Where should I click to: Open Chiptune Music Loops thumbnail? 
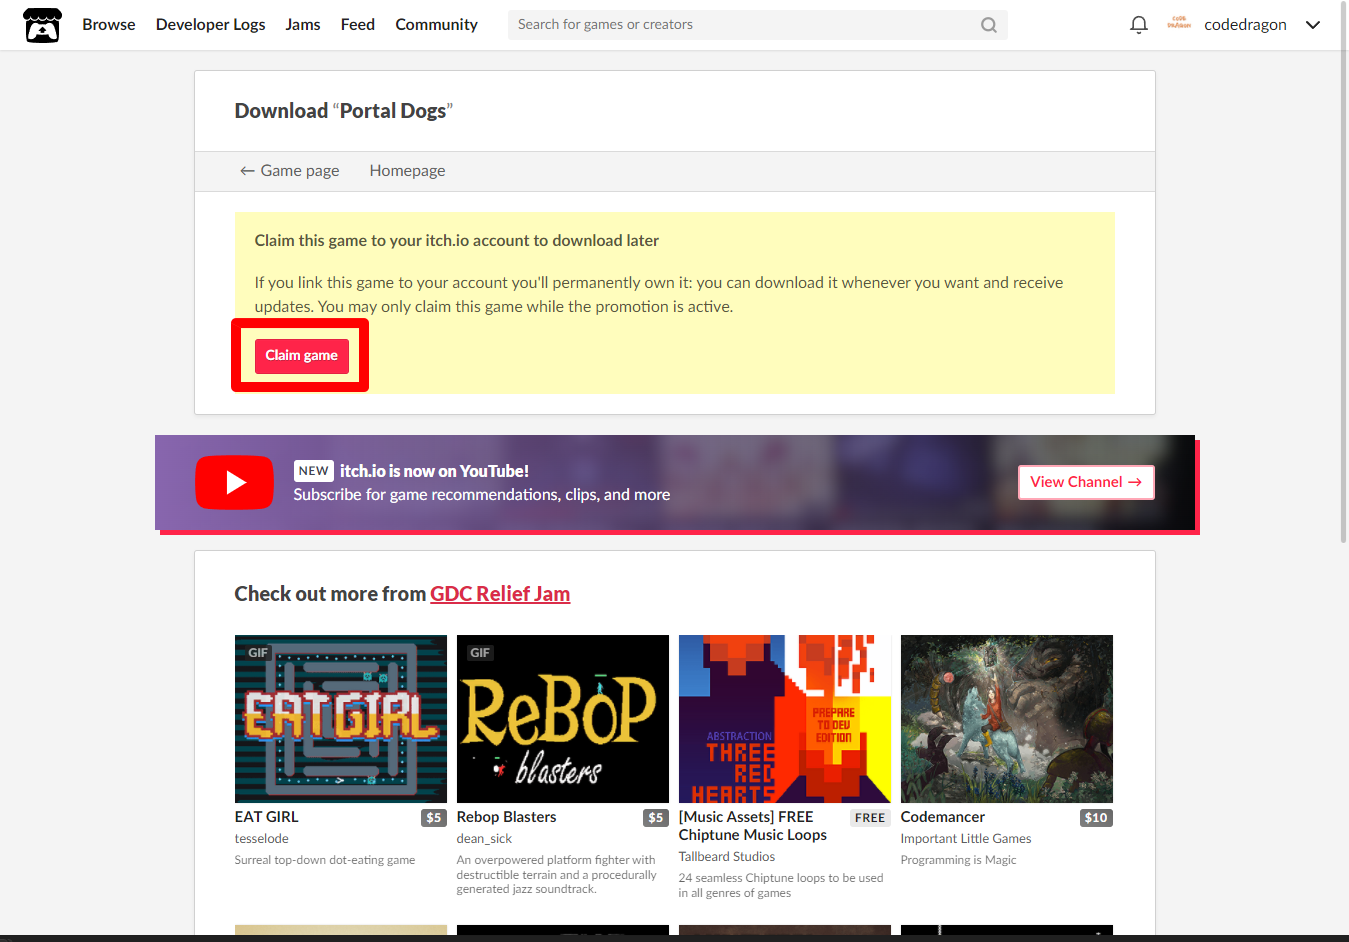(785, 719)
